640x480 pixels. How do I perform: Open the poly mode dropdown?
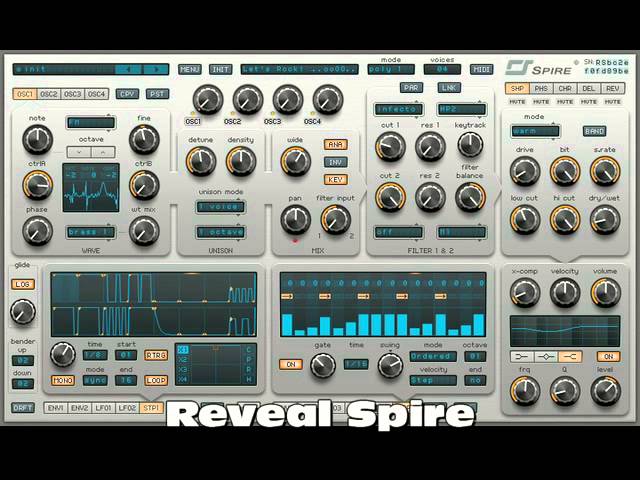point(391,69)
